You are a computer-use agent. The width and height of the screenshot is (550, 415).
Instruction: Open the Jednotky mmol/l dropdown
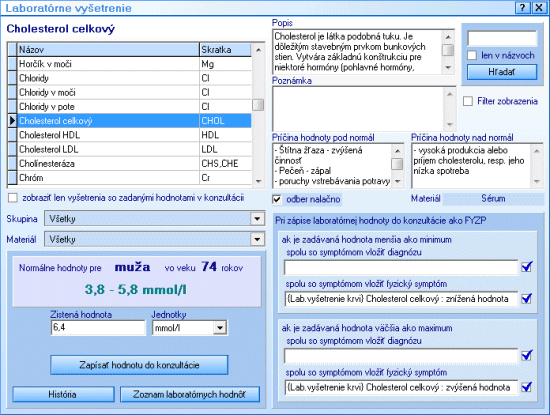click(220, 328)
